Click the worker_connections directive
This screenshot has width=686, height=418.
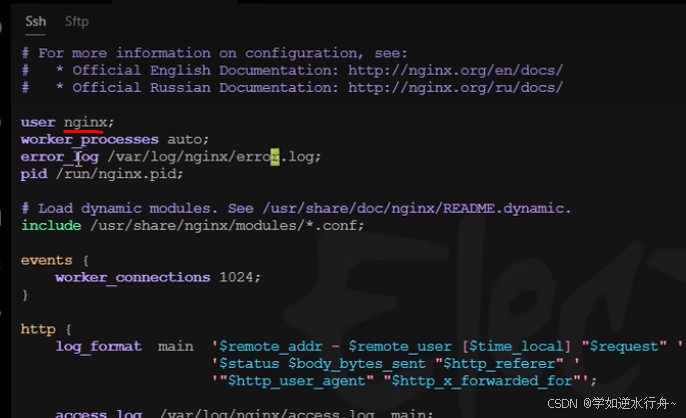[133, 277]
